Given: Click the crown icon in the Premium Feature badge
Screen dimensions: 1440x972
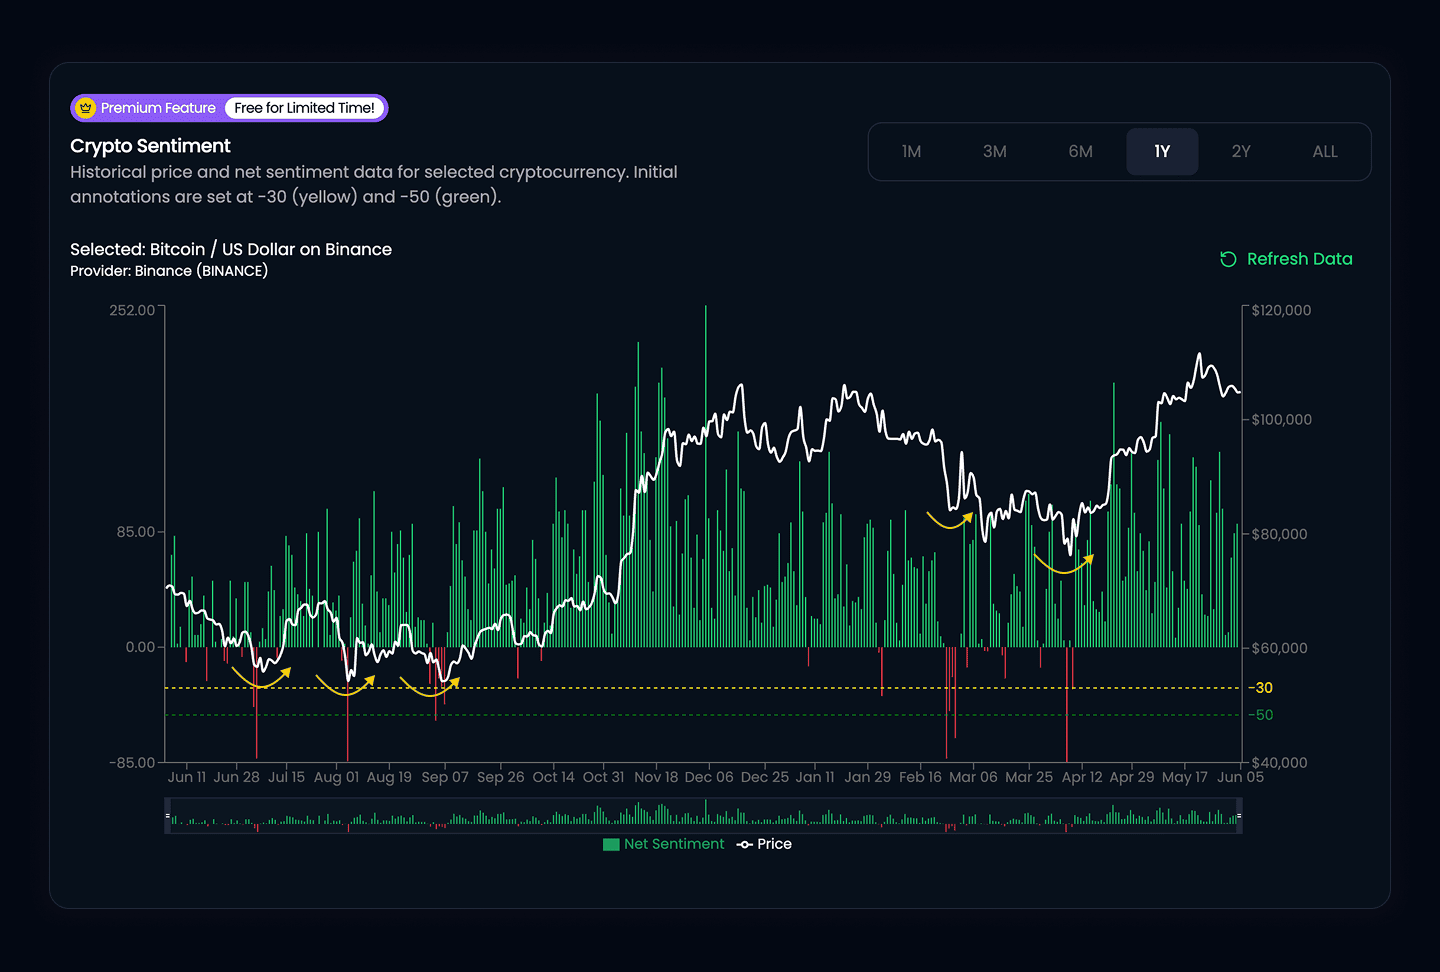Looking at the screenshot, I should click(86, 108).
